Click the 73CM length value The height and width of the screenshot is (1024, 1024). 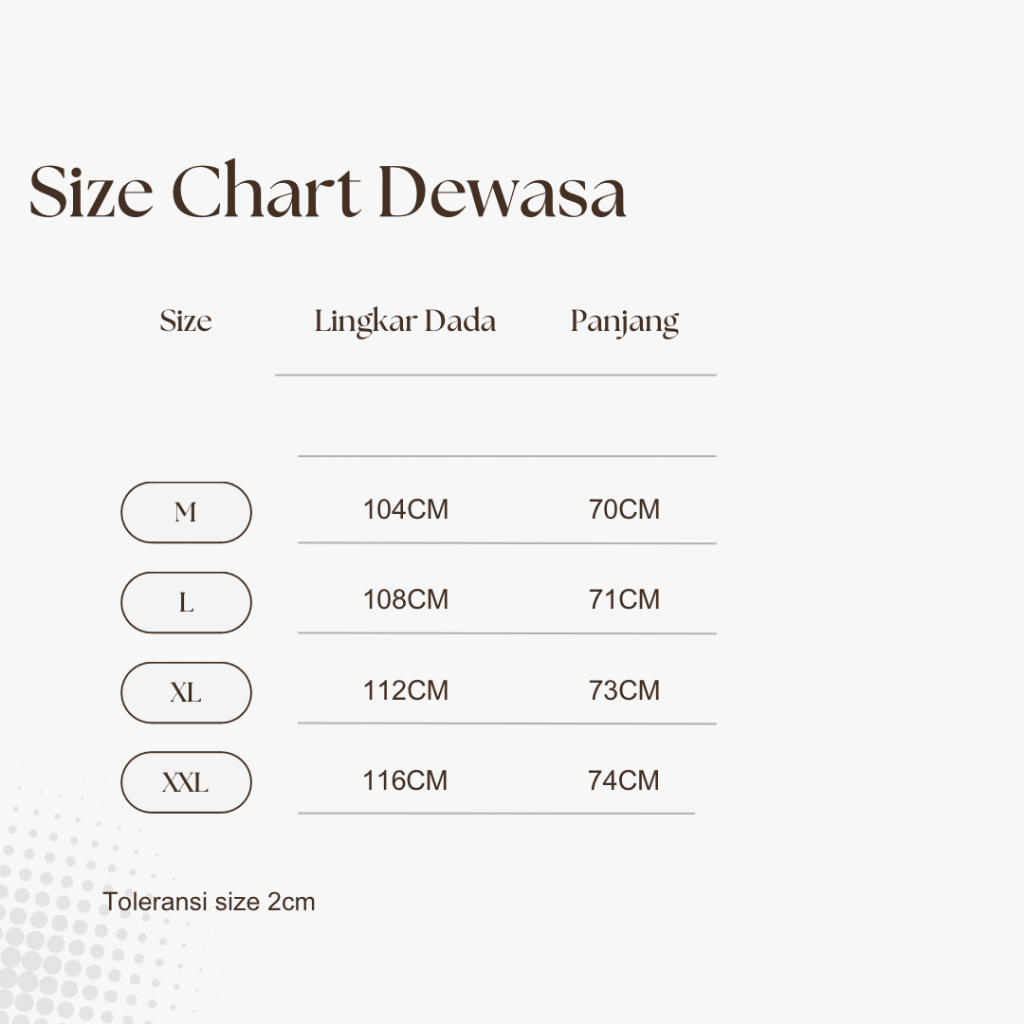pyautogui.click(x=624, y=691)
